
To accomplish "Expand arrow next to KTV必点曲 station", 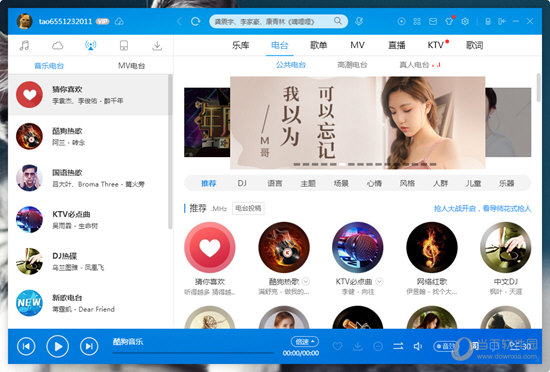I will [380, 282].
